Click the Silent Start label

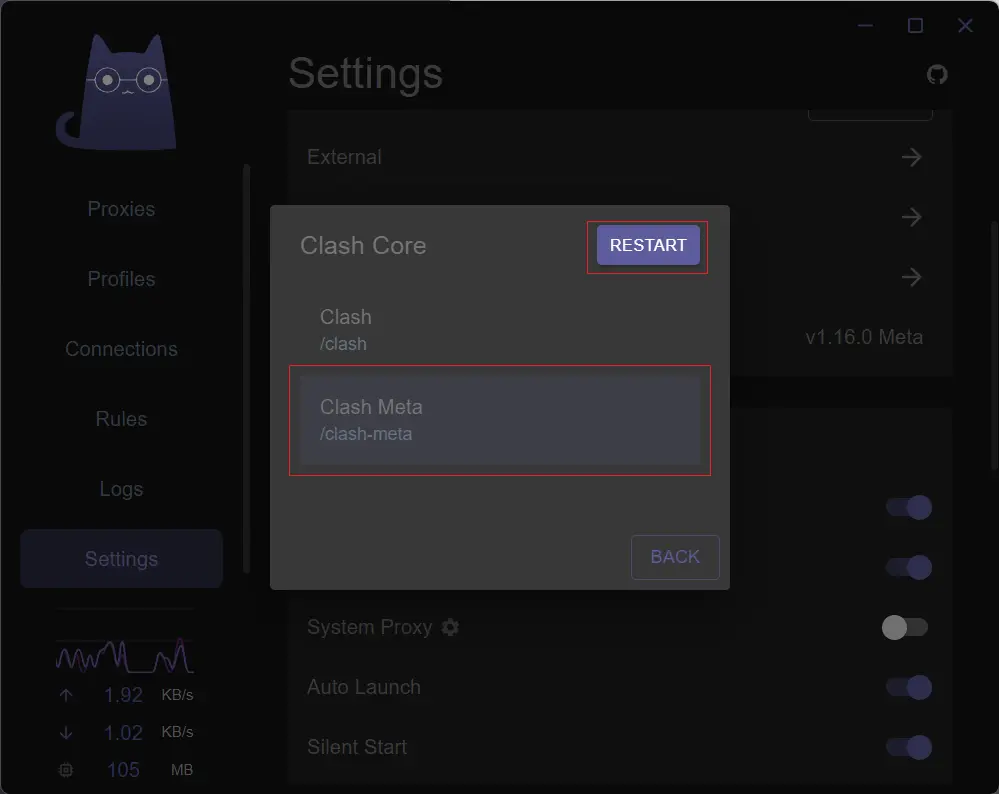[x=357, y=747]
